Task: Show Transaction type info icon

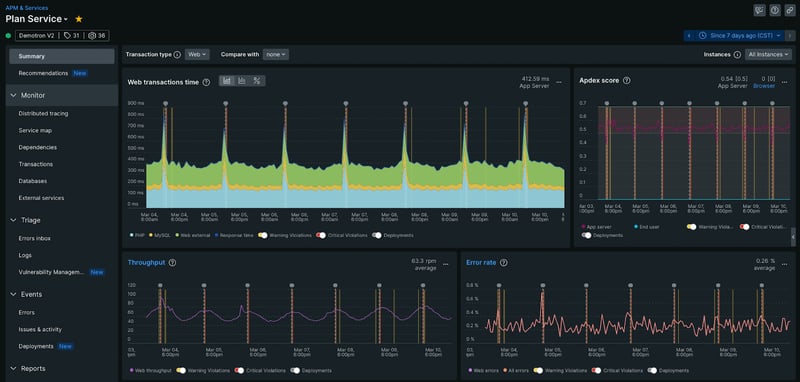Action: pos(177,55)
